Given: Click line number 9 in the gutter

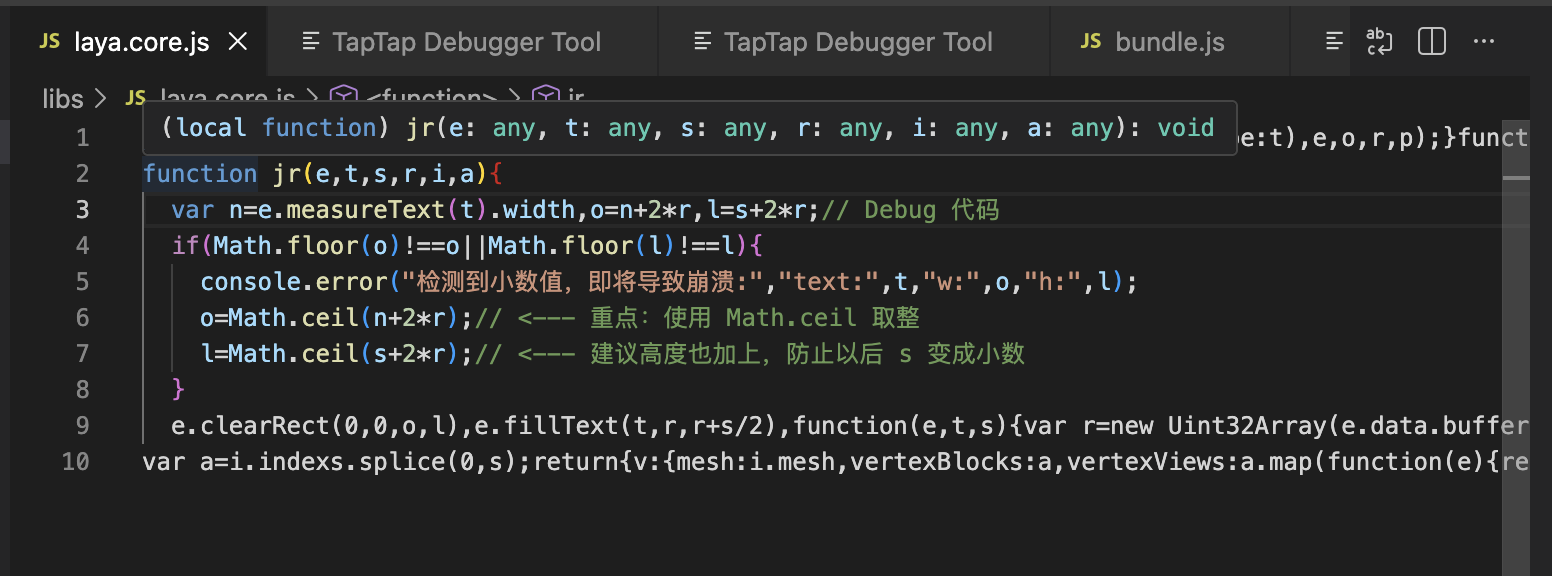Looking at the screenshot, I should click(x=81, y=425).
